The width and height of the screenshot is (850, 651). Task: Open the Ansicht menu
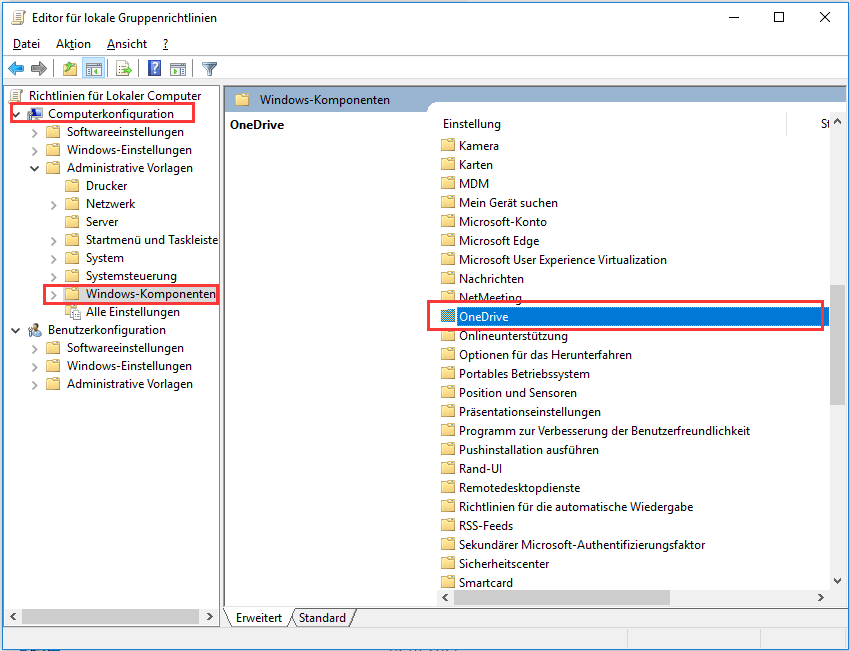127,44
